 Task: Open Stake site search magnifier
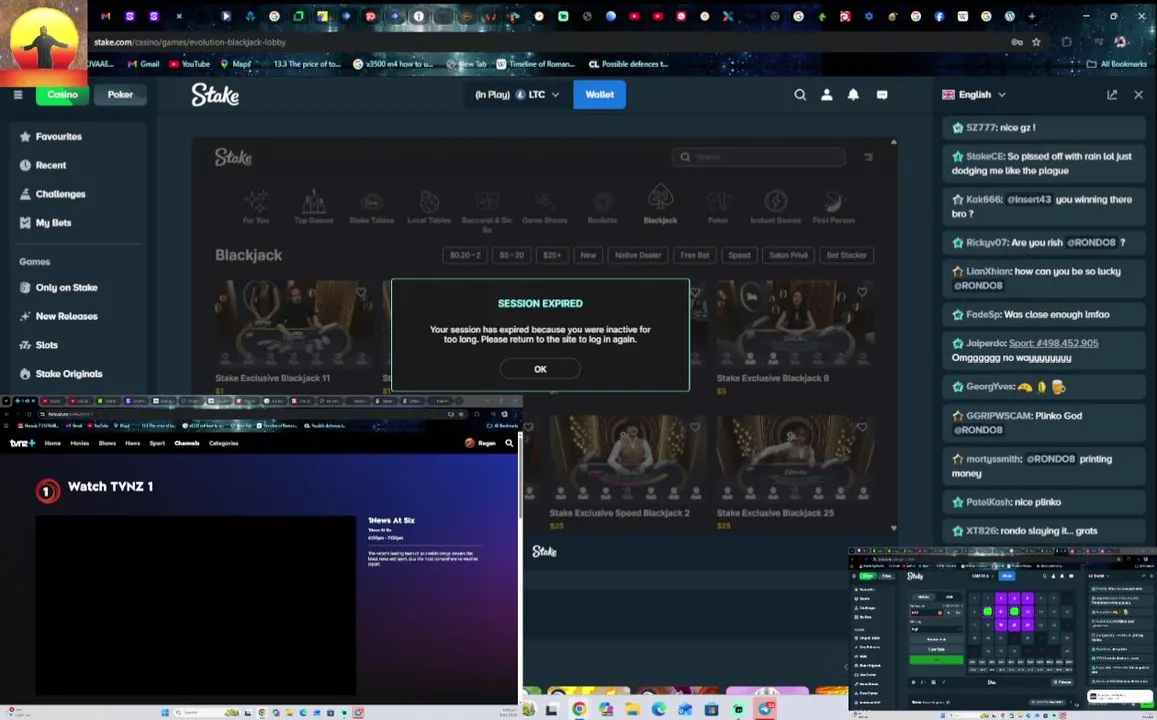click(x=800, y=94)
